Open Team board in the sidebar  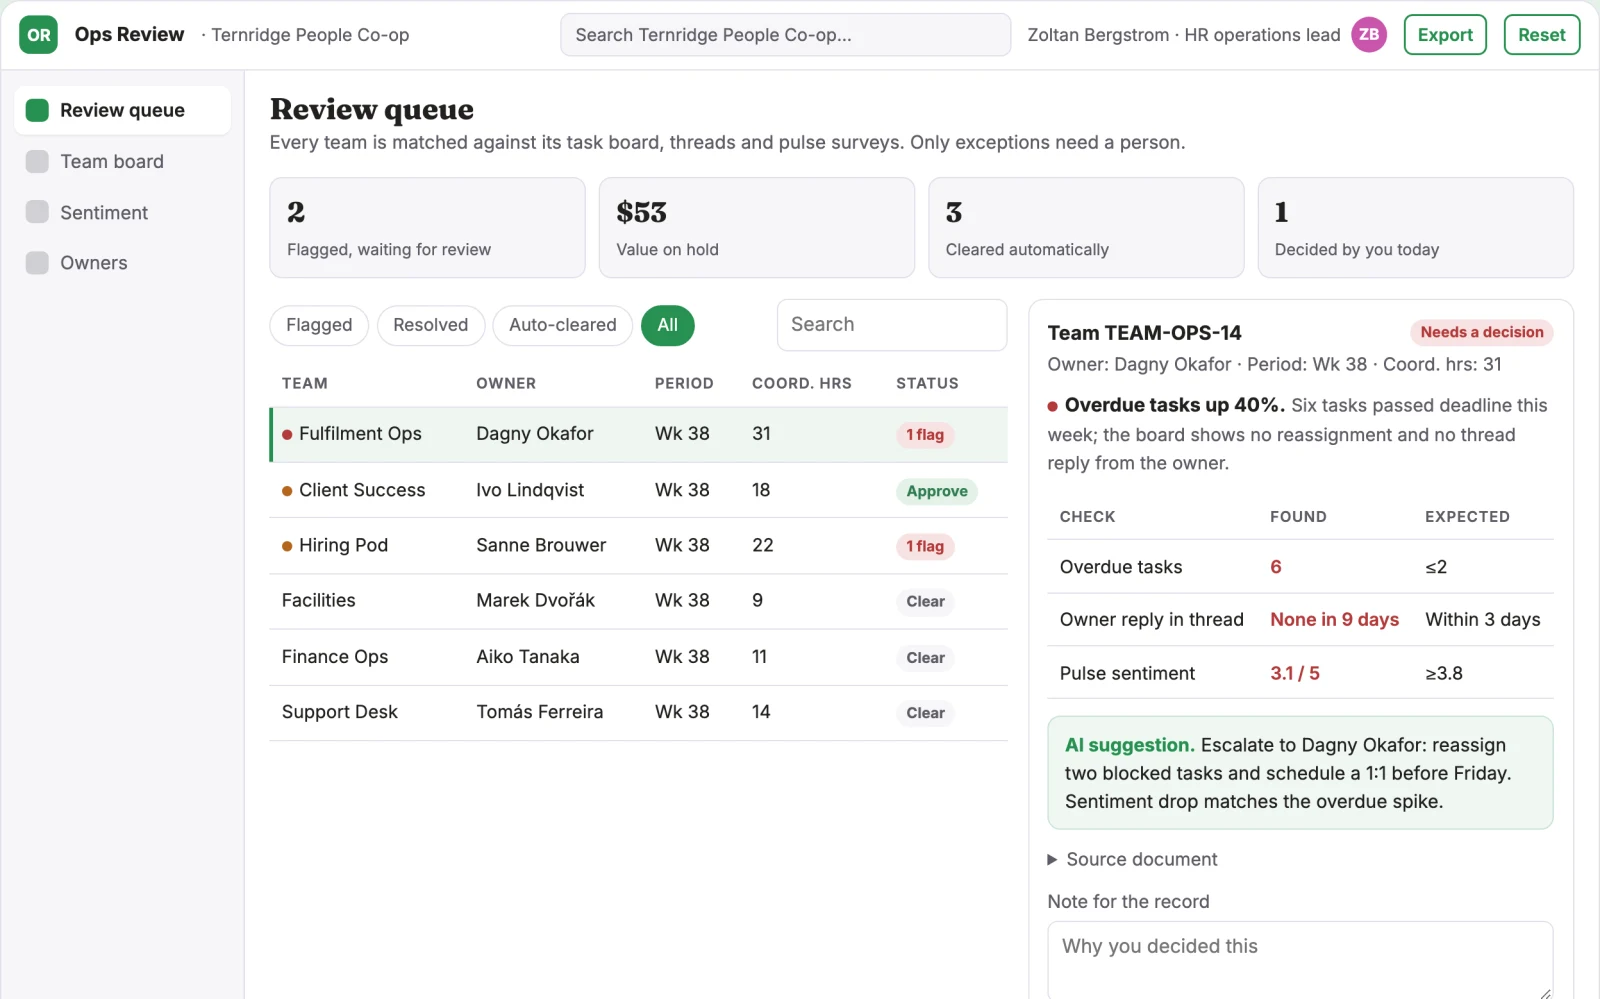[x=122, y=161]
